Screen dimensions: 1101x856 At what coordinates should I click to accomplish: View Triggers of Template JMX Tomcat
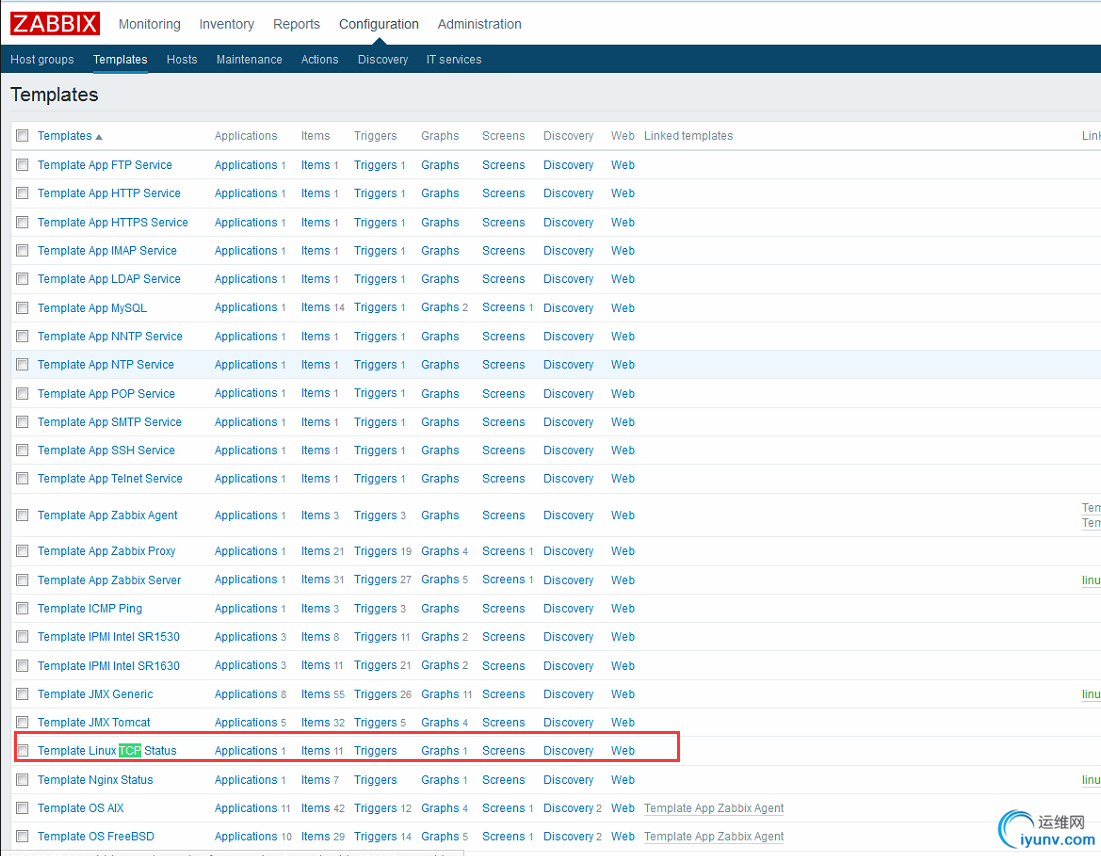376,723
